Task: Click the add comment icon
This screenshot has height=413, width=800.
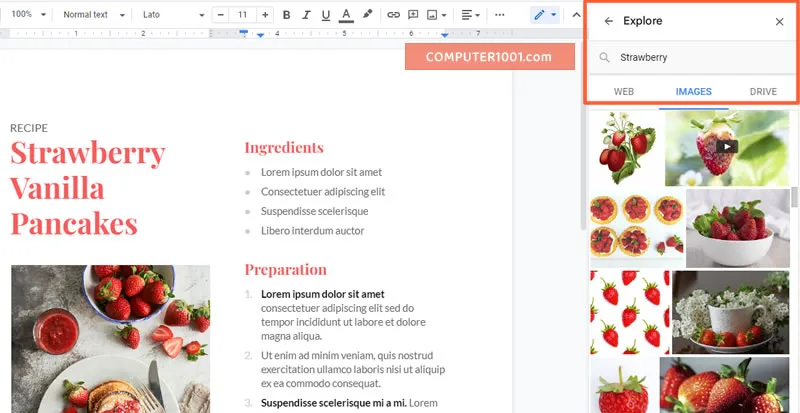Action: click(x=413, y=15)
